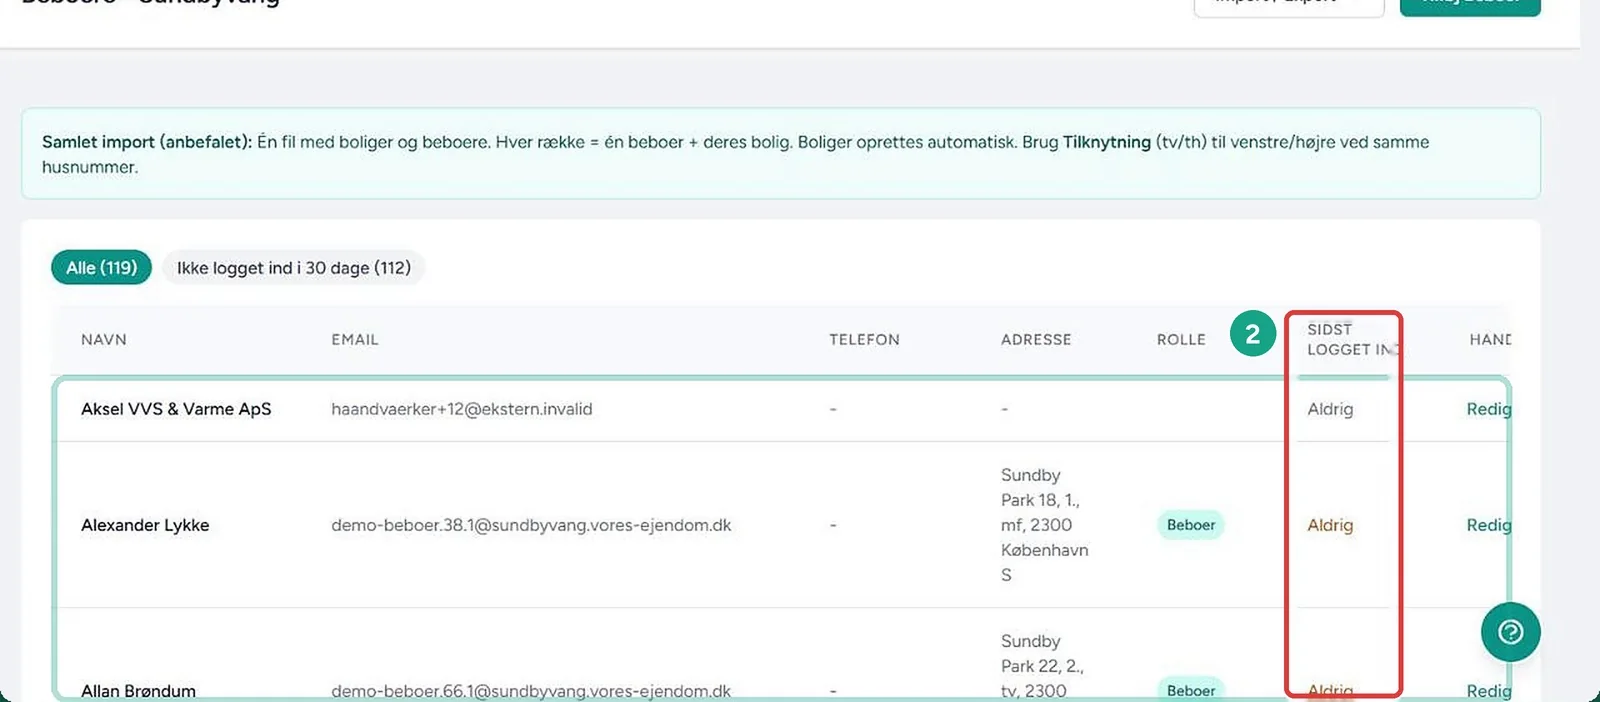
Task: Sort by the NAVN column header
Action: (104, 340)
